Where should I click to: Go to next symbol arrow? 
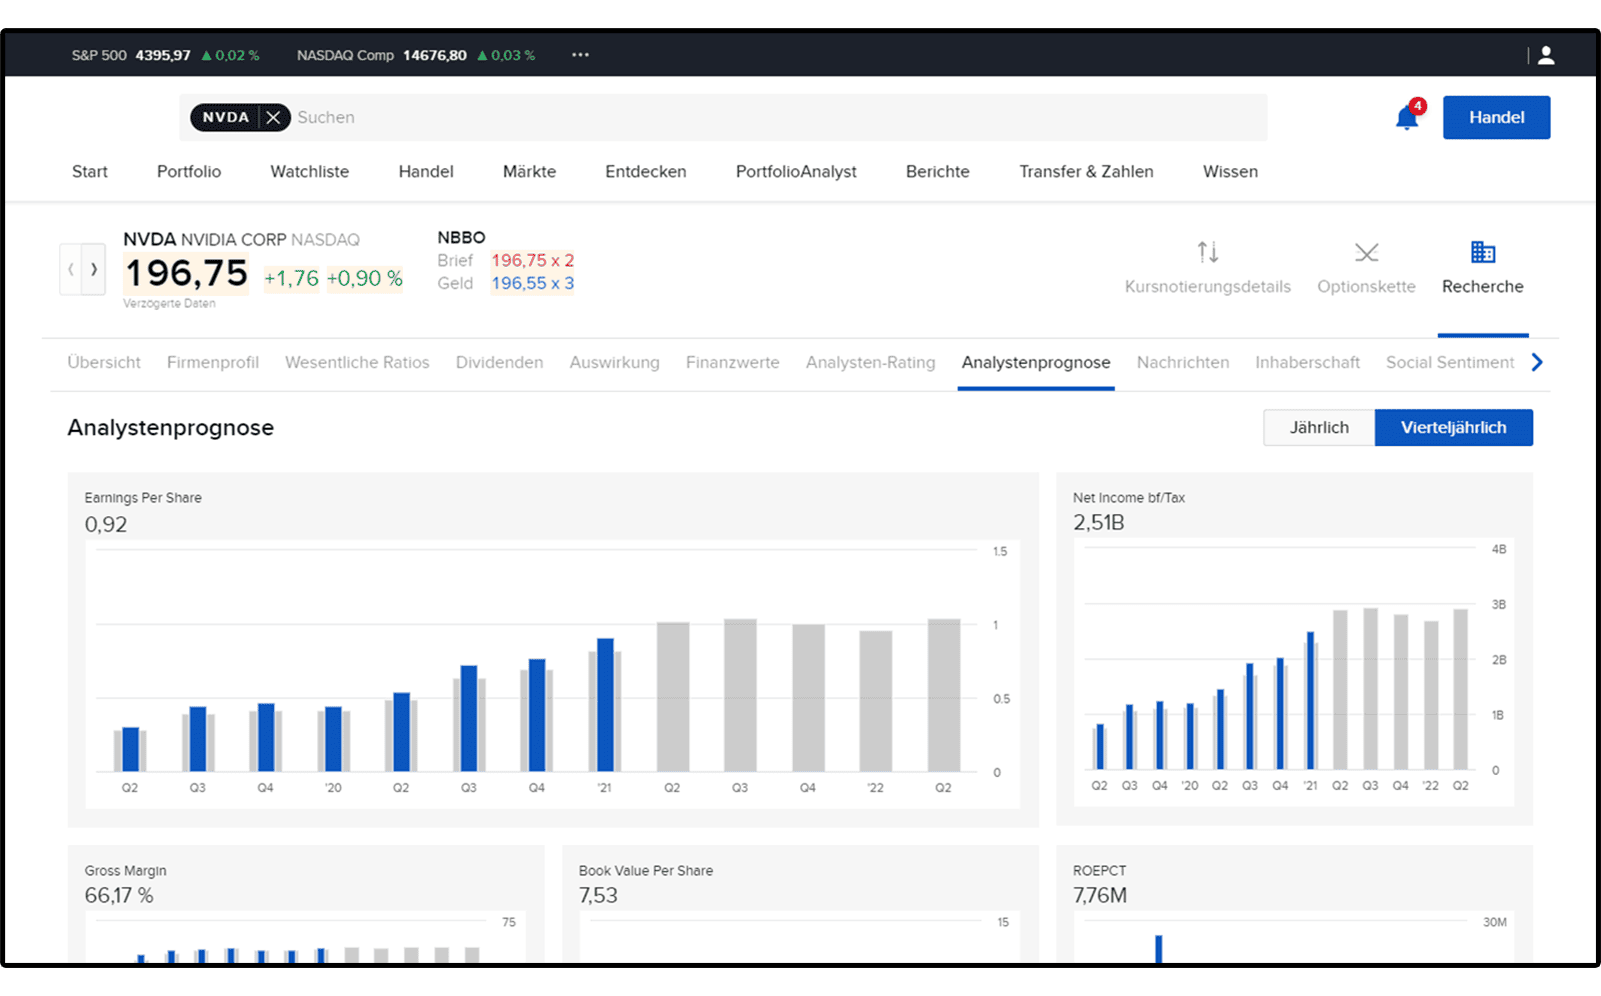94,269
